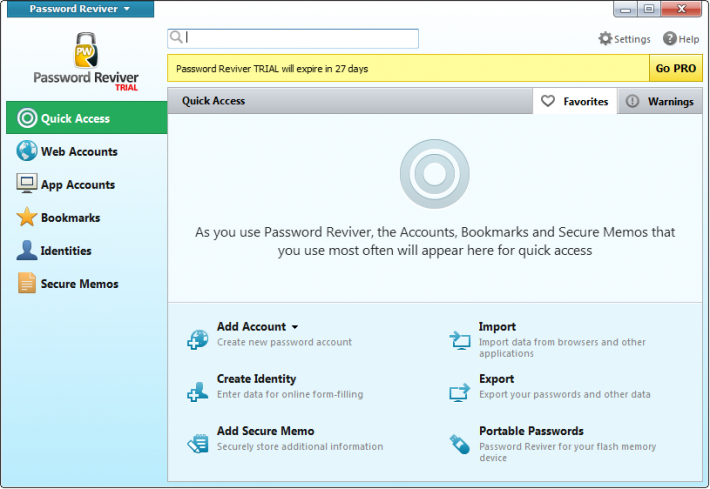This screenshot has height=489, width=710.
Task: Click the Create Identity person-plus icon
Action: pyautogui.click(x=198, y=392)
